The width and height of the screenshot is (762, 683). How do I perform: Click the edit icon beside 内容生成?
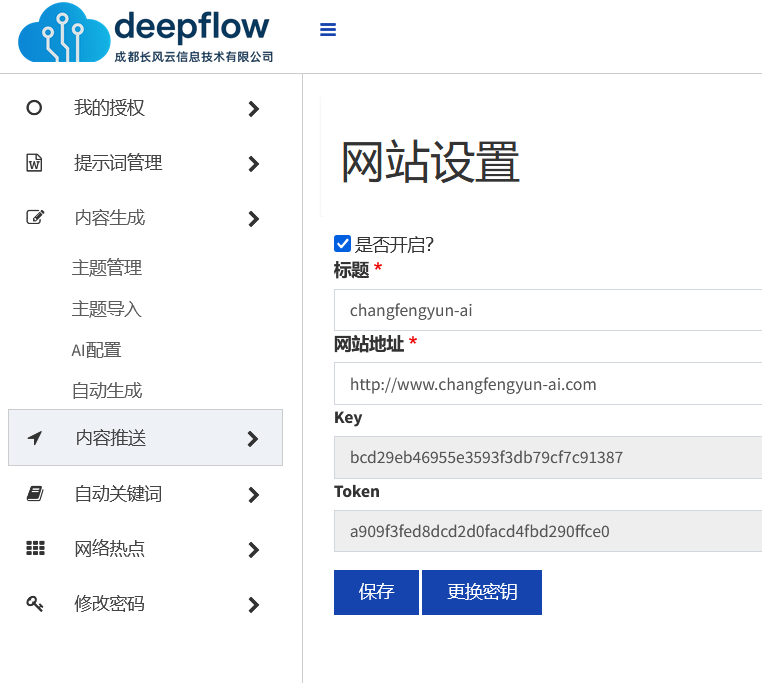coord(34,218)
